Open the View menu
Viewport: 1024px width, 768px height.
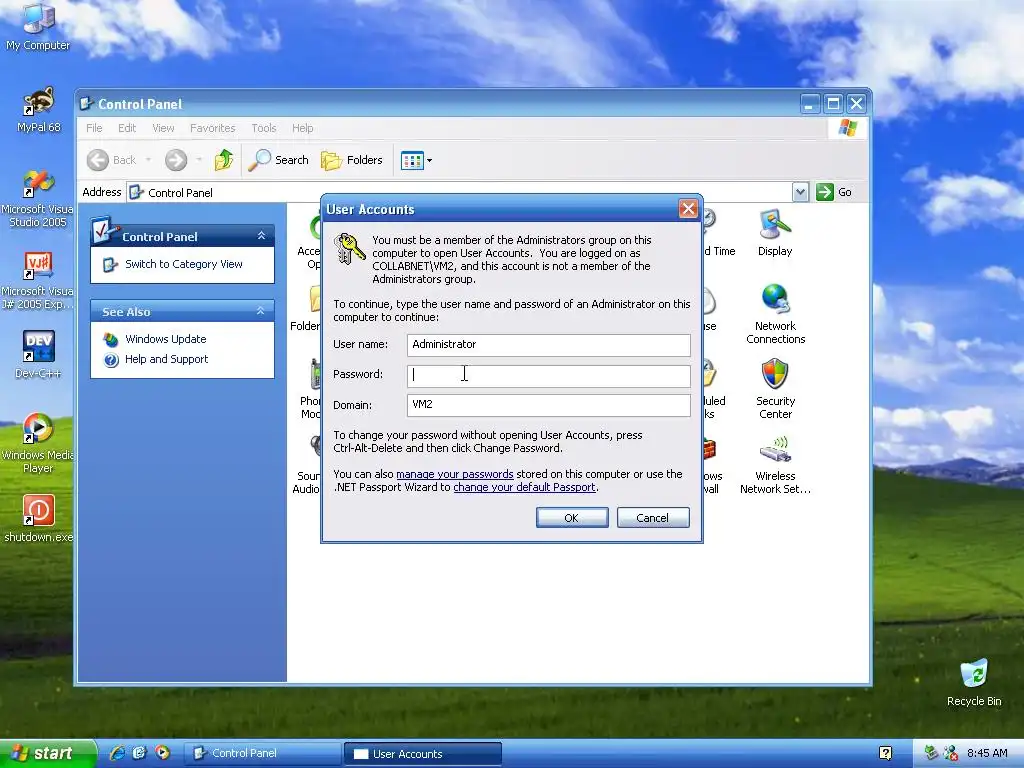coord(163,128)
